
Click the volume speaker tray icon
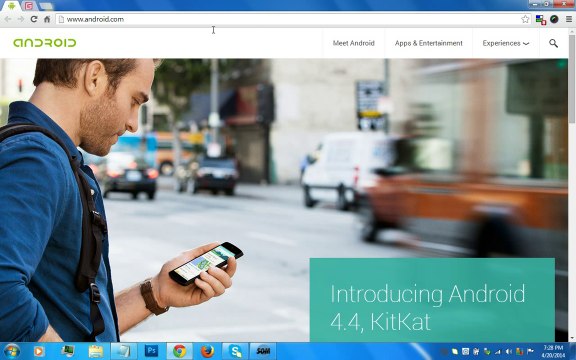(x=509, y=352)
